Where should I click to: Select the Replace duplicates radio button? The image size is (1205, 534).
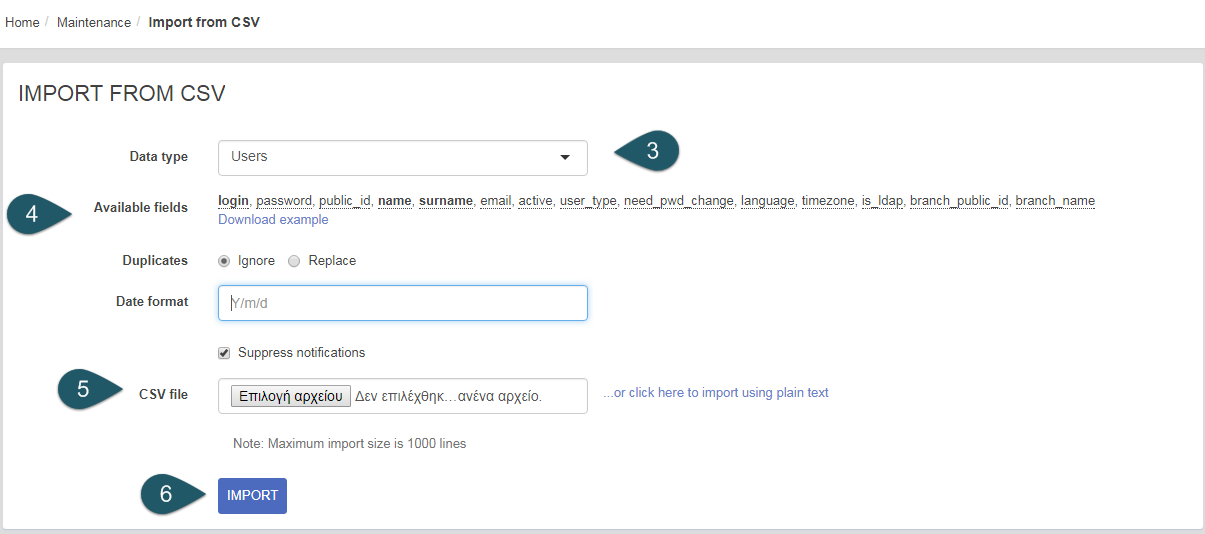click(294, 261)
